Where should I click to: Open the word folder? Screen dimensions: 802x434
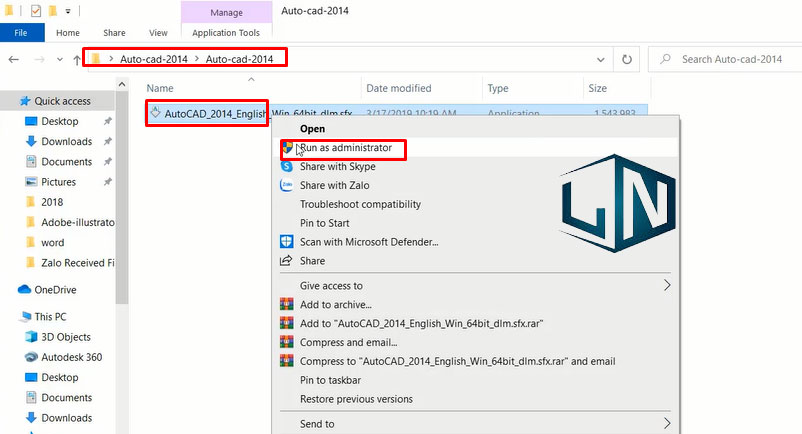coord(53,243)
